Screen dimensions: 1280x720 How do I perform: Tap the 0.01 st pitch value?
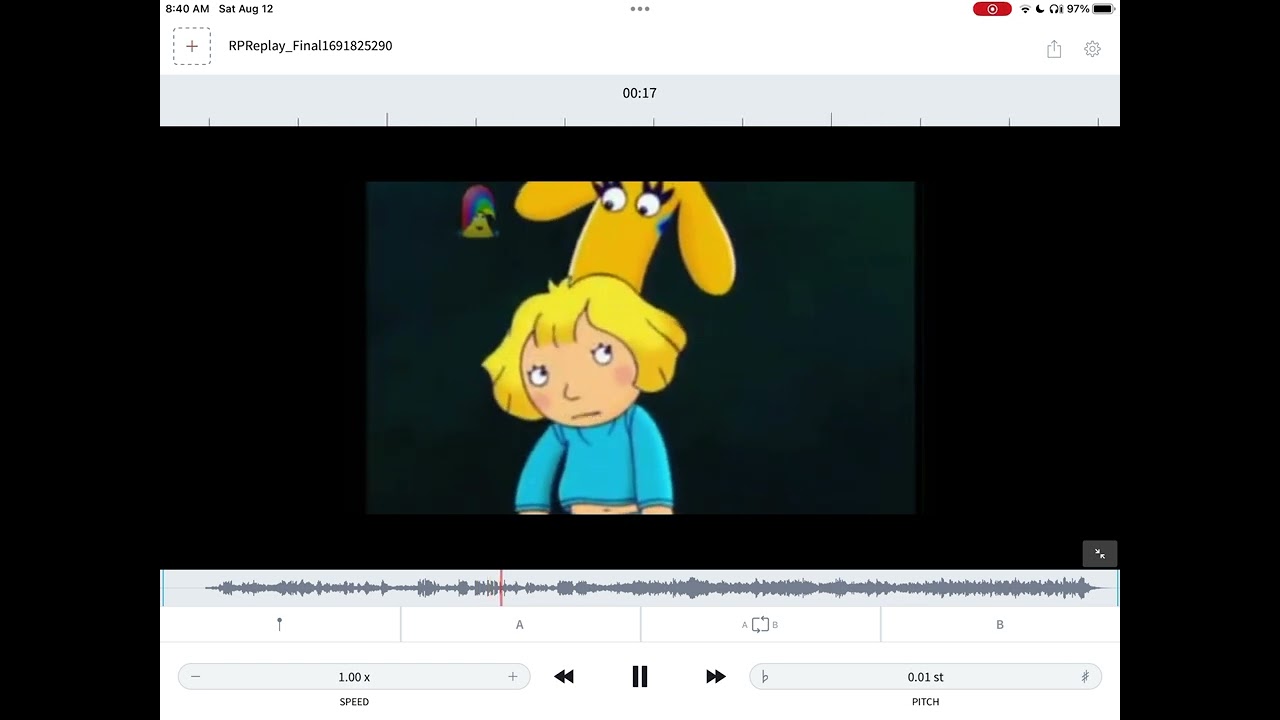(x=926, y=677)
